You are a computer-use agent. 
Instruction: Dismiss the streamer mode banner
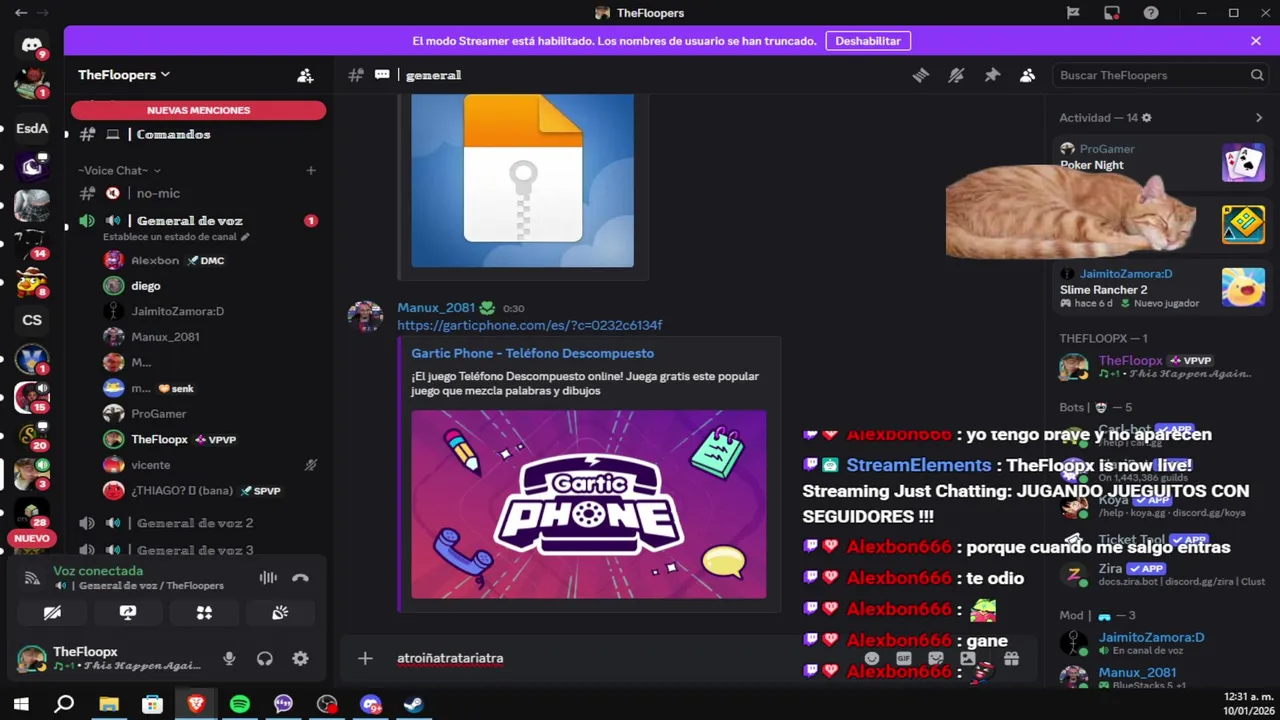click(x=1256, y=41)
